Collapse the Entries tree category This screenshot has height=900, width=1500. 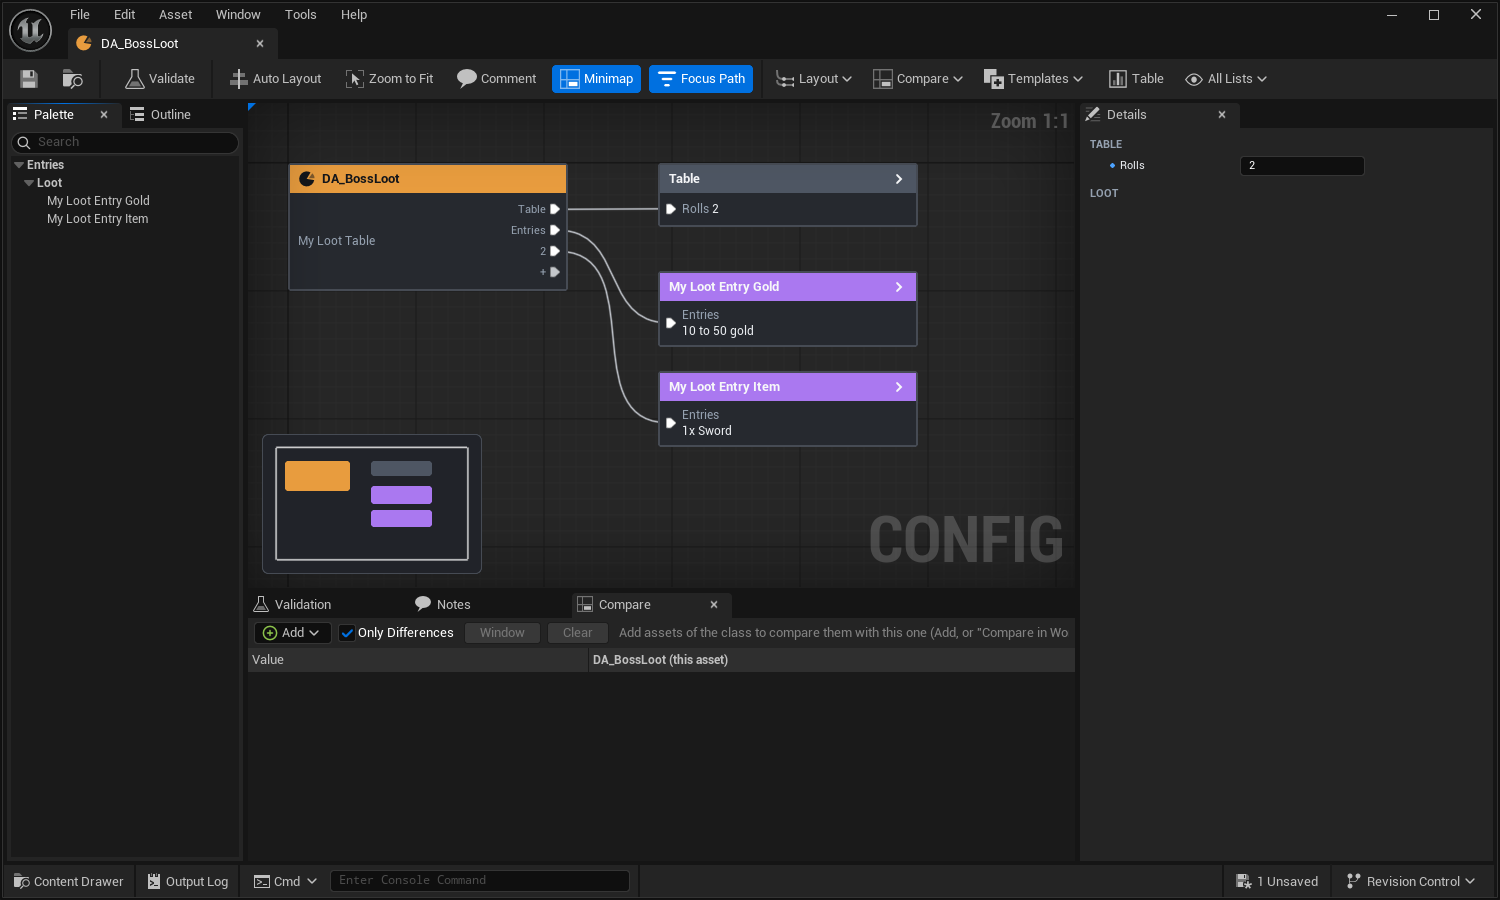19,165
